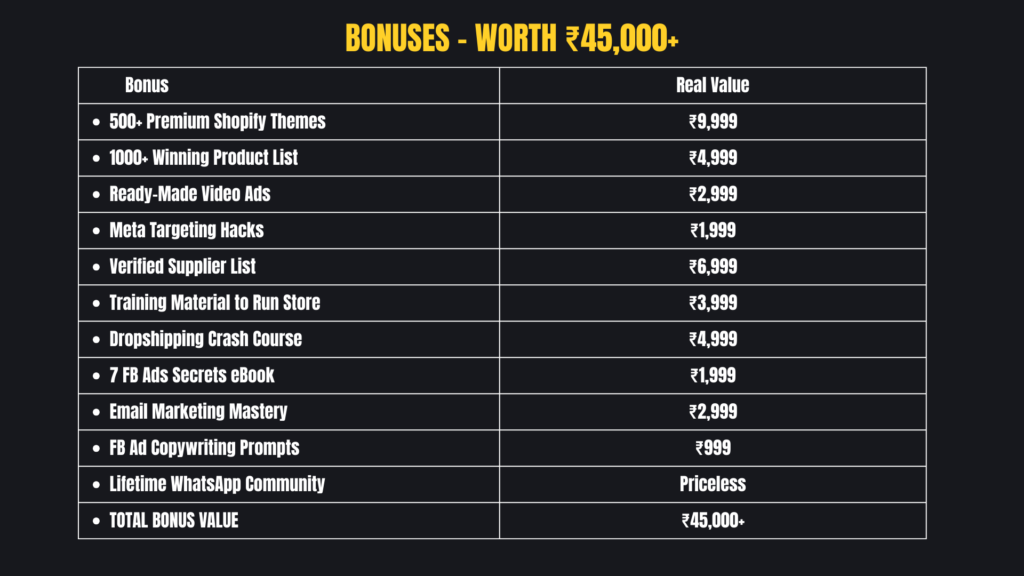The width and height of the screenshot is (1024, 576).
Task: Select the "Ready-Made Video Ads" item
Action: [185, 194]
